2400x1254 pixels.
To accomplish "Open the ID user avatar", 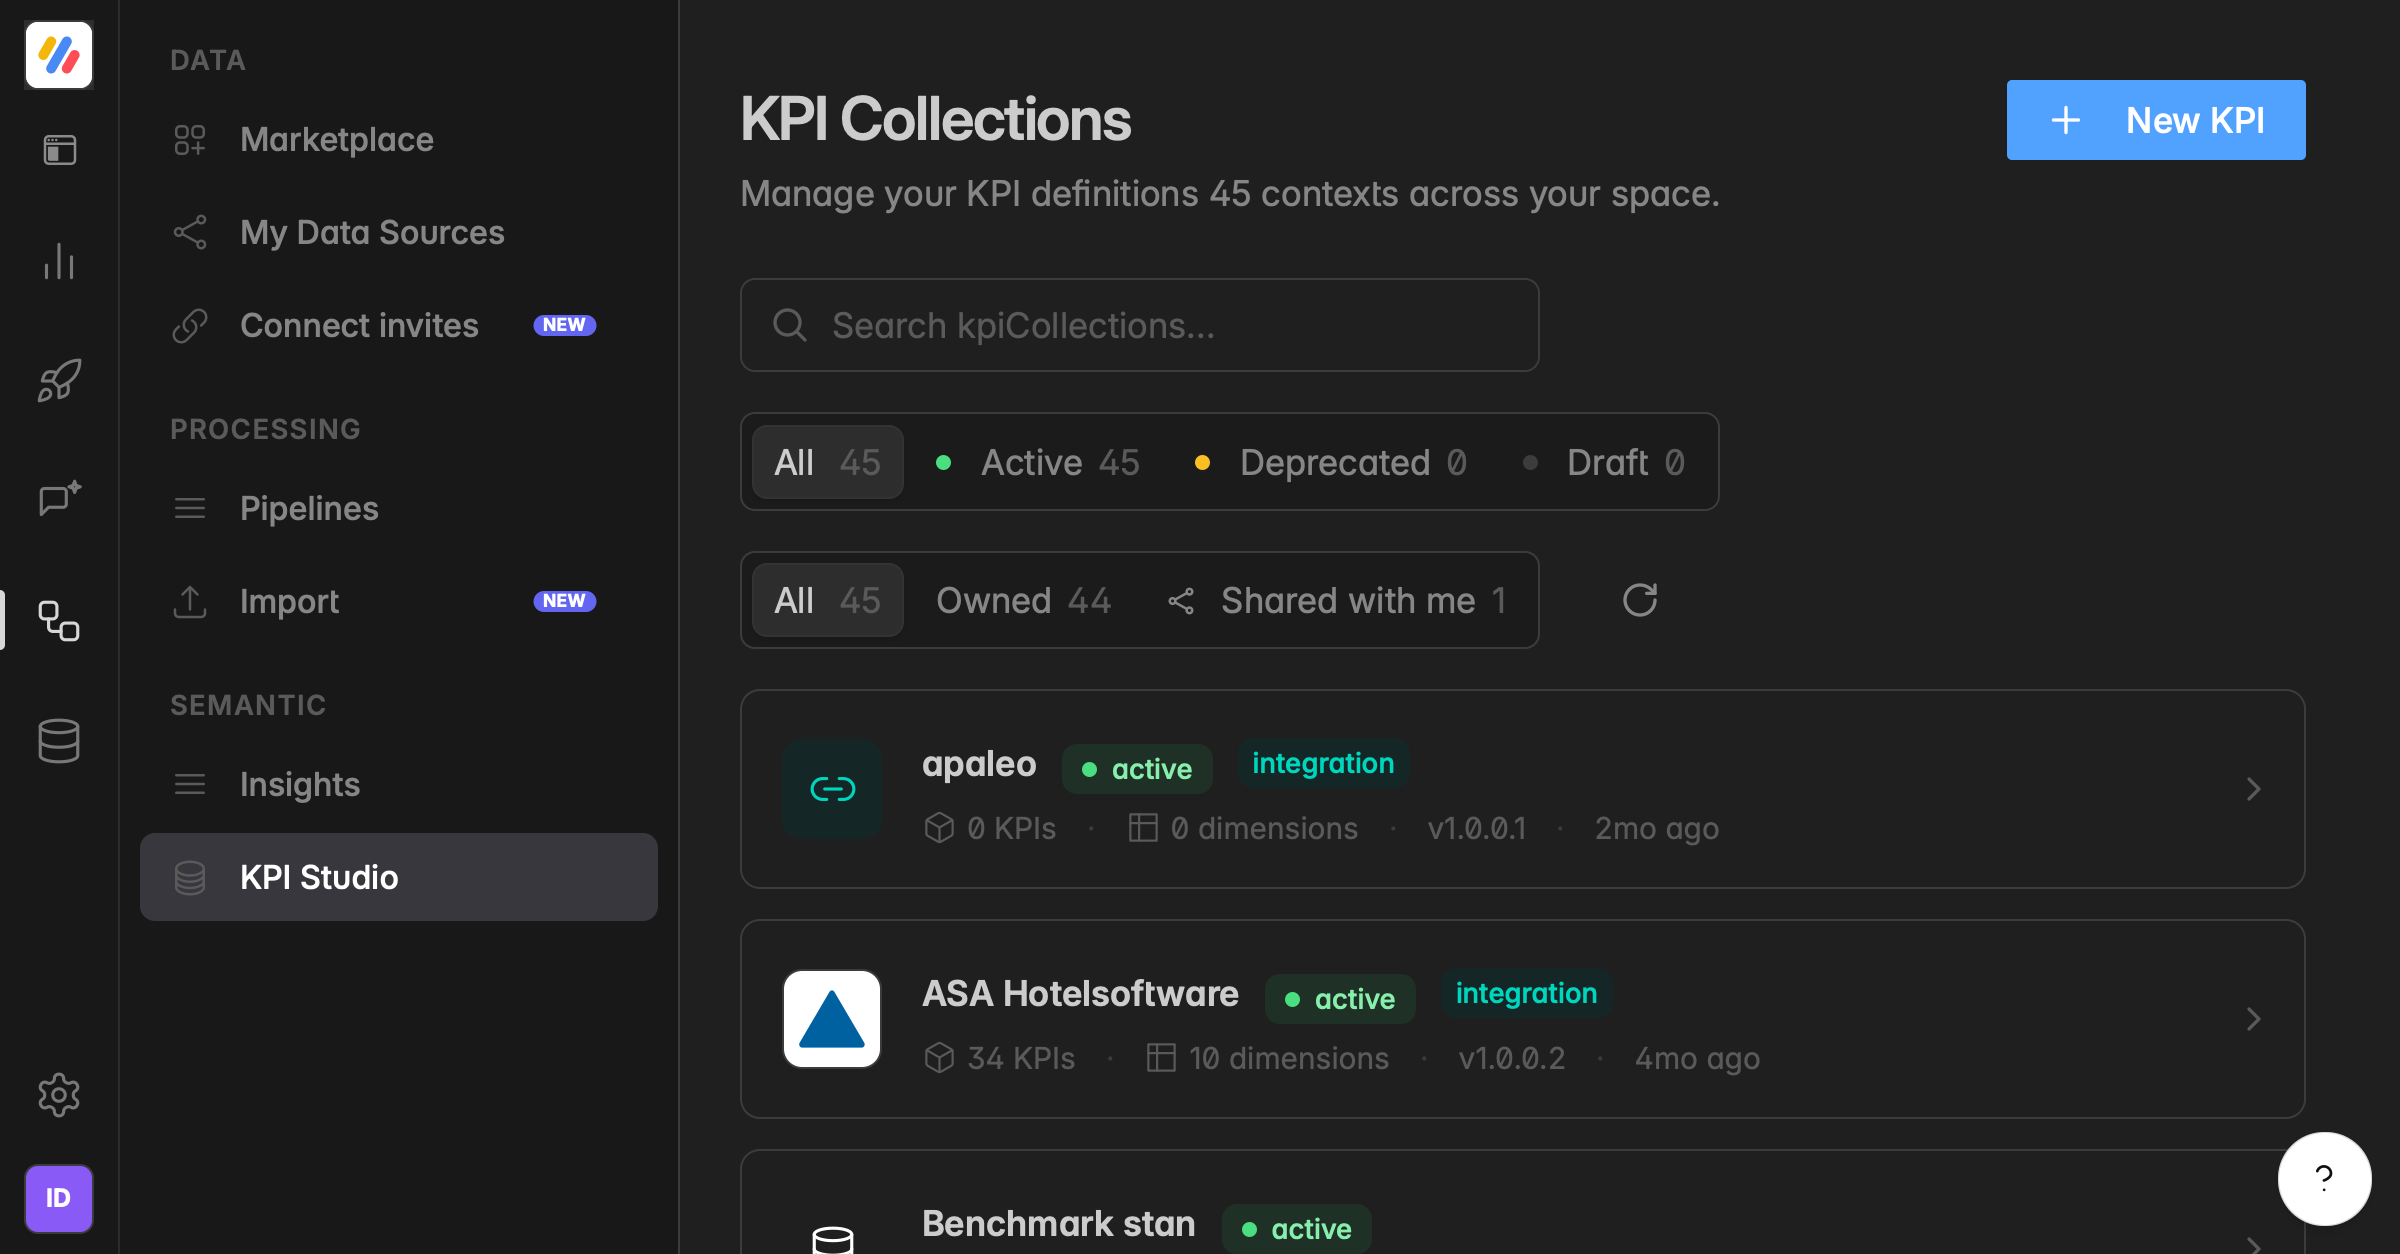I will 59,1198.
